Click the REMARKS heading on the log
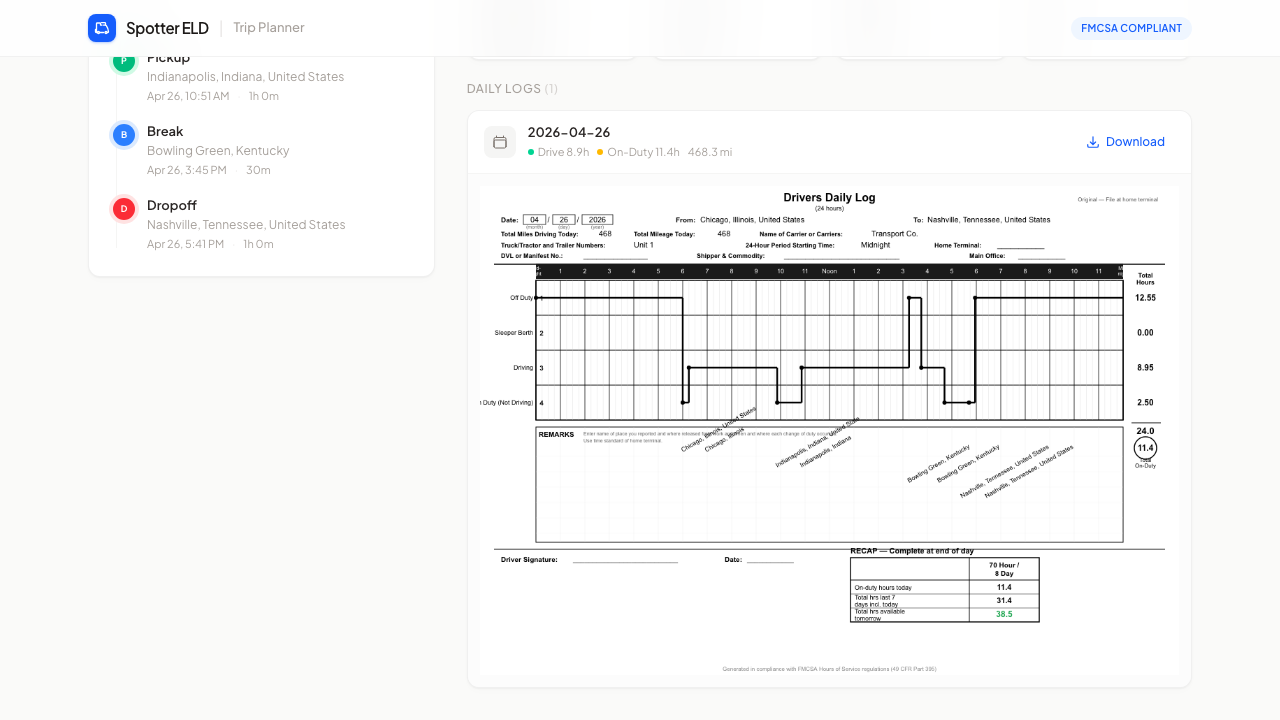This screenshot has height=720, width=1280. pos(556,435)
